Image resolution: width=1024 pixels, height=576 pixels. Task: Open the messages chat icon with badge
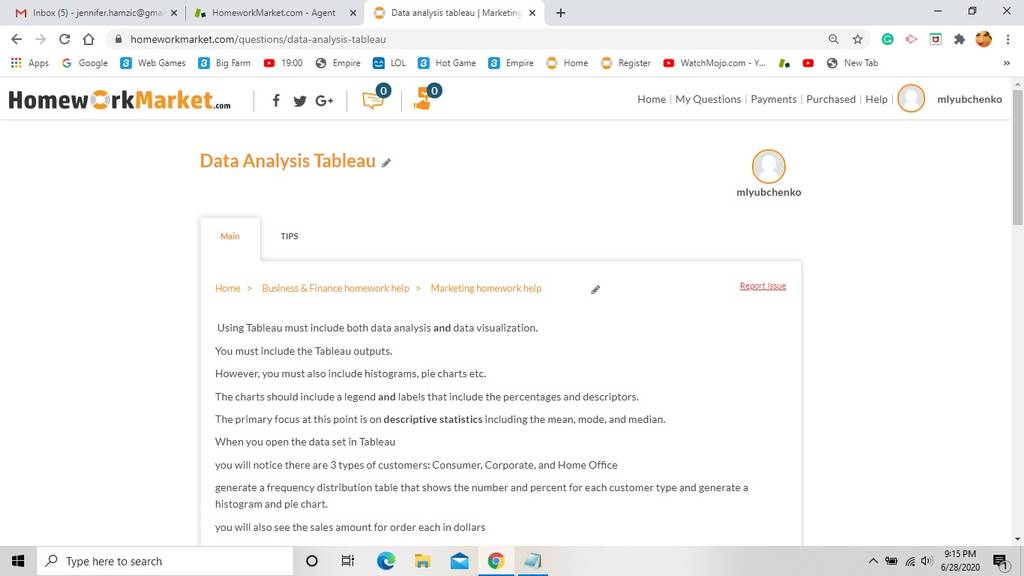pyautogui.click(x=375, y=98)
